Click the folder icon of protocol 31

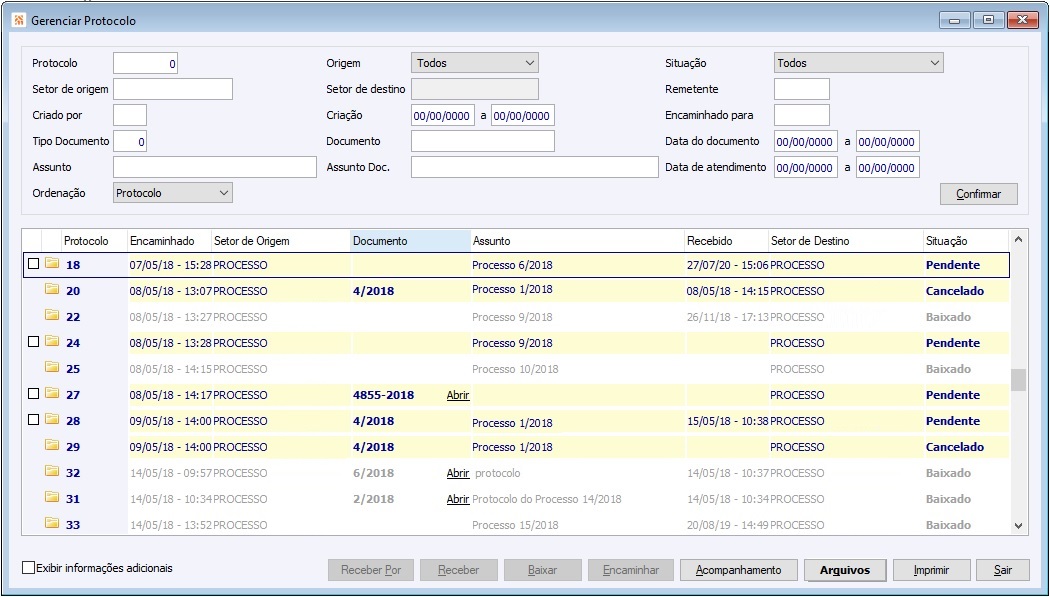(x=52, y=499)
